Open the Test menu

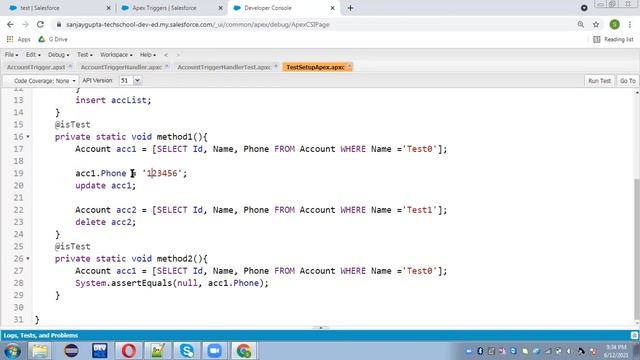pyautogui.click(x=84, y=55)
